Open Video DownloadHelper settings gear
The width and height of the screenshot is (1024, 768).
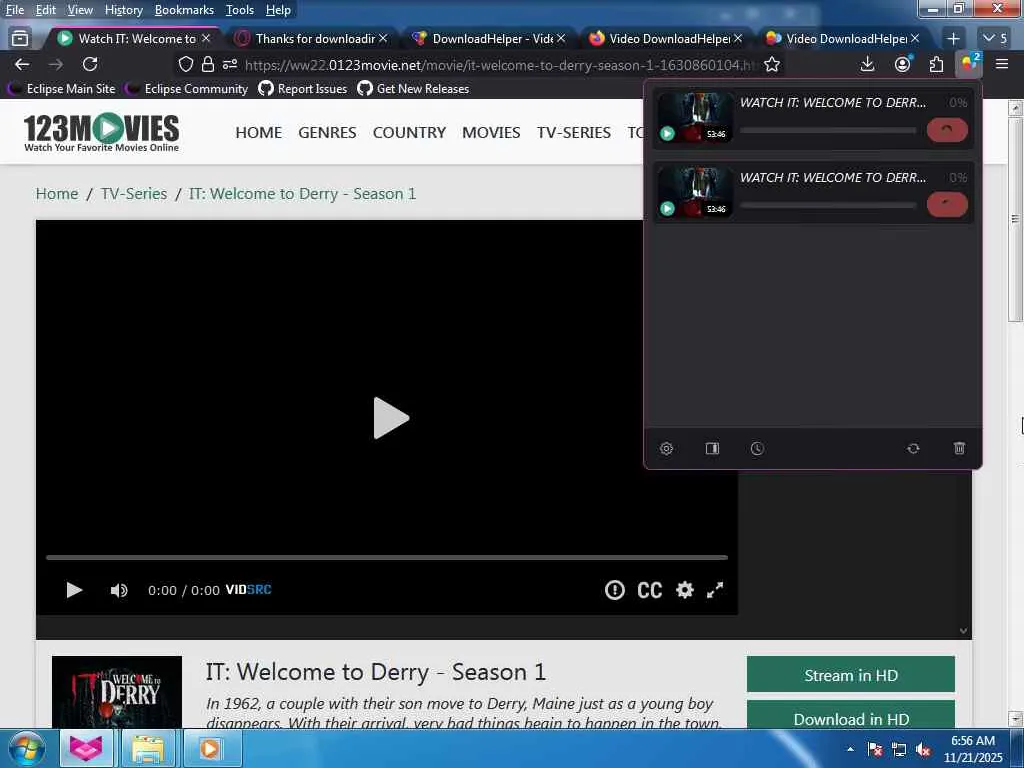point(666,449)
